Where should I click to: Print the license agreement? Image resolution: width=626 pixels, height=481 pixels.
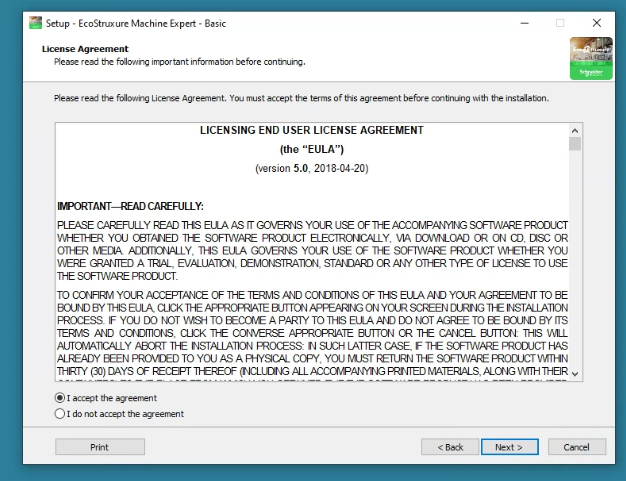pos(100,447)
